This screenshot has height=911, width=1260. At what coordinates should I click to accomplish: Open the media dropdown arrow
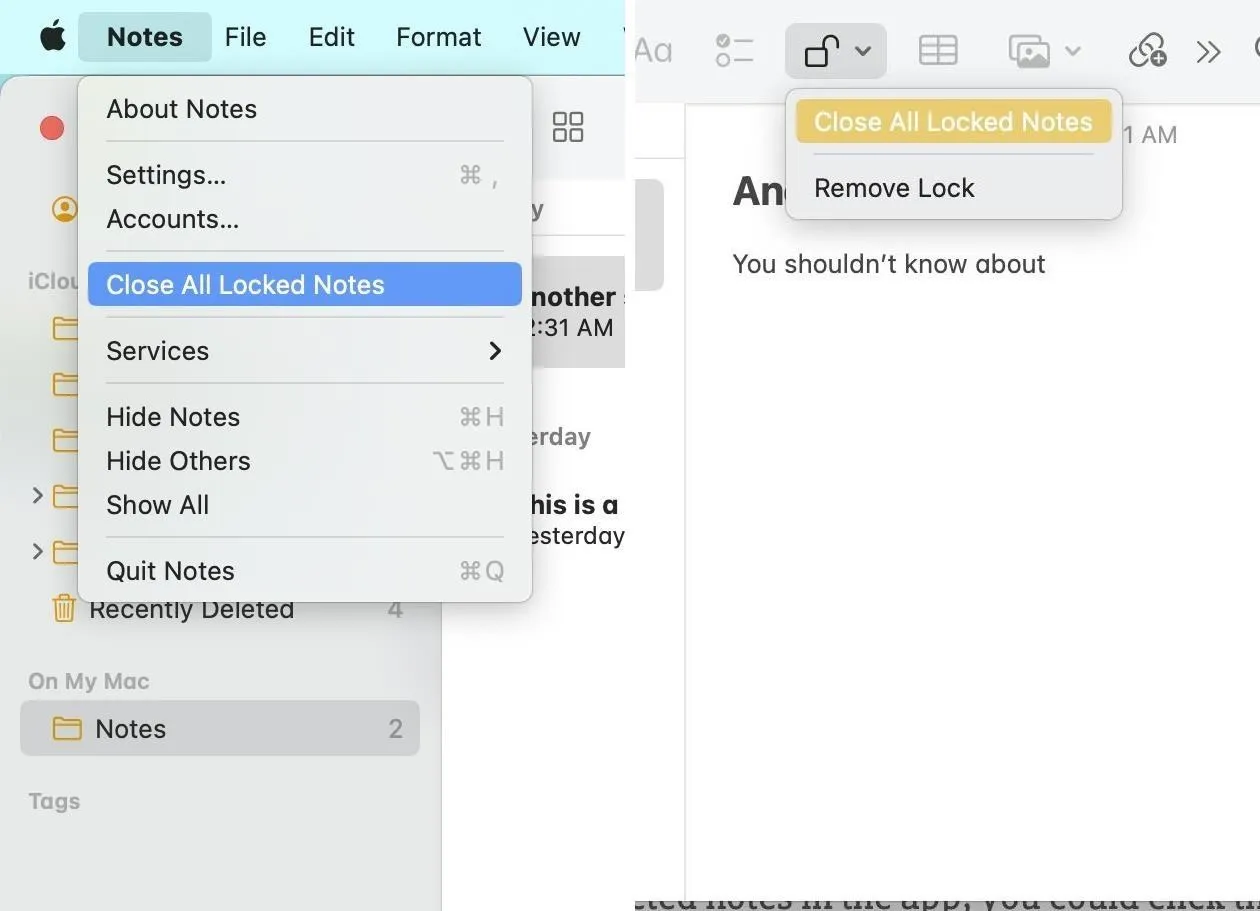[x=1073, y=51]
